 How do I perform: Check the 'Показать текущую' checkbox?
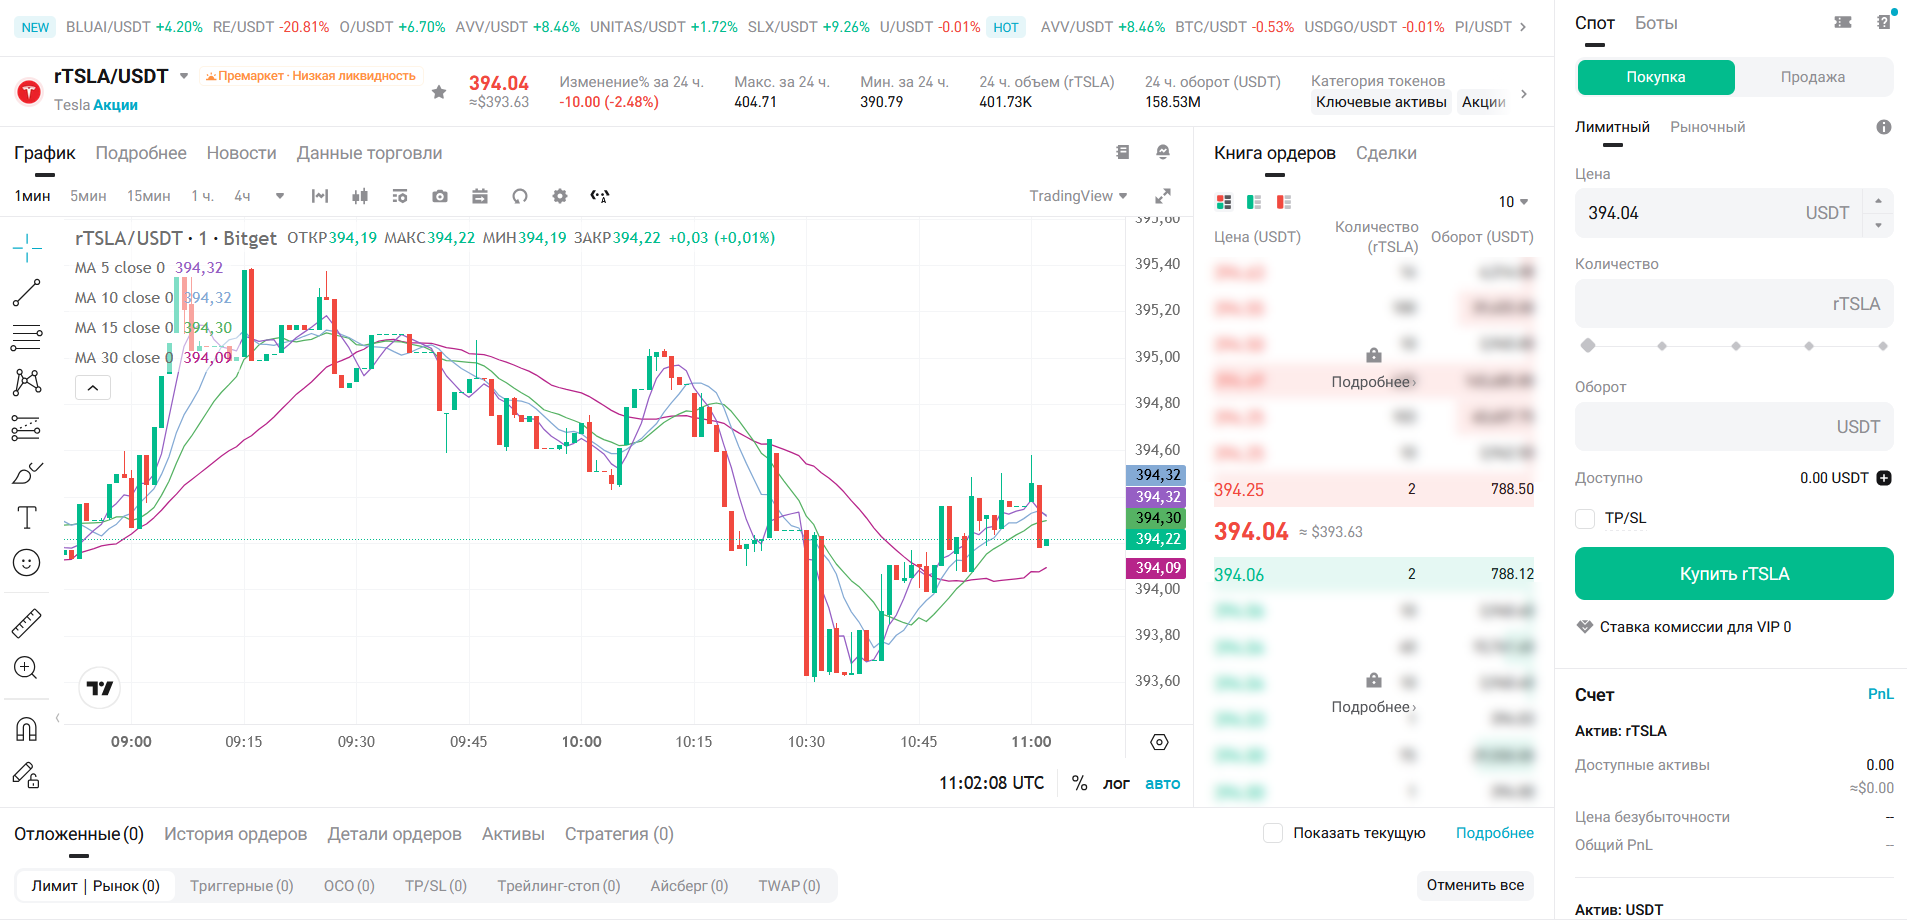point(1273,833)
